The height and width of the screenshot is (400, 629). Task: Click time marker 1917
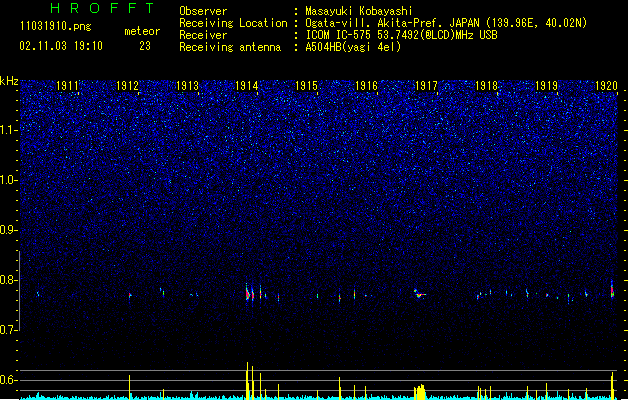pos(426,86)
